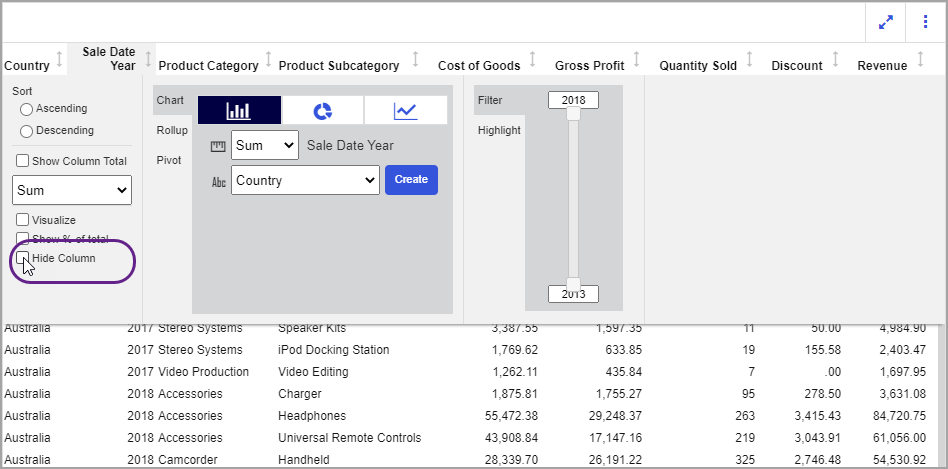This screenshot has width=948, height=469.
Task: Click the 3,415.43 discount value
Action: pyautogui.click(x=816, y=416)
